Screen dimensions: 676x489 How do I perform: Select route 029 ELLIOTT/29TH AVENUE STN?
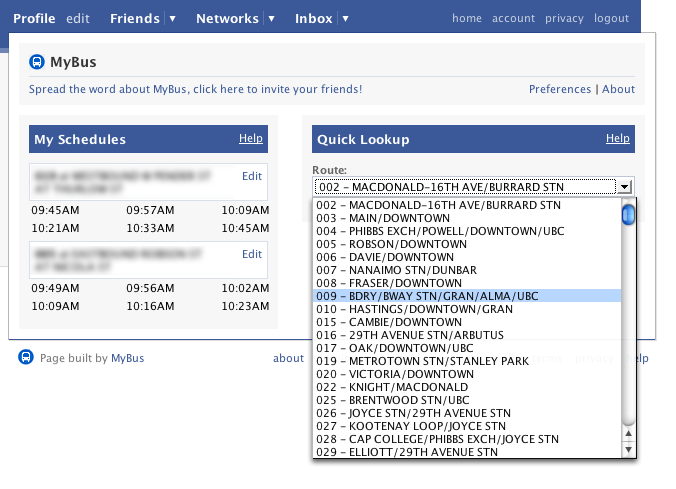point(467,451)
